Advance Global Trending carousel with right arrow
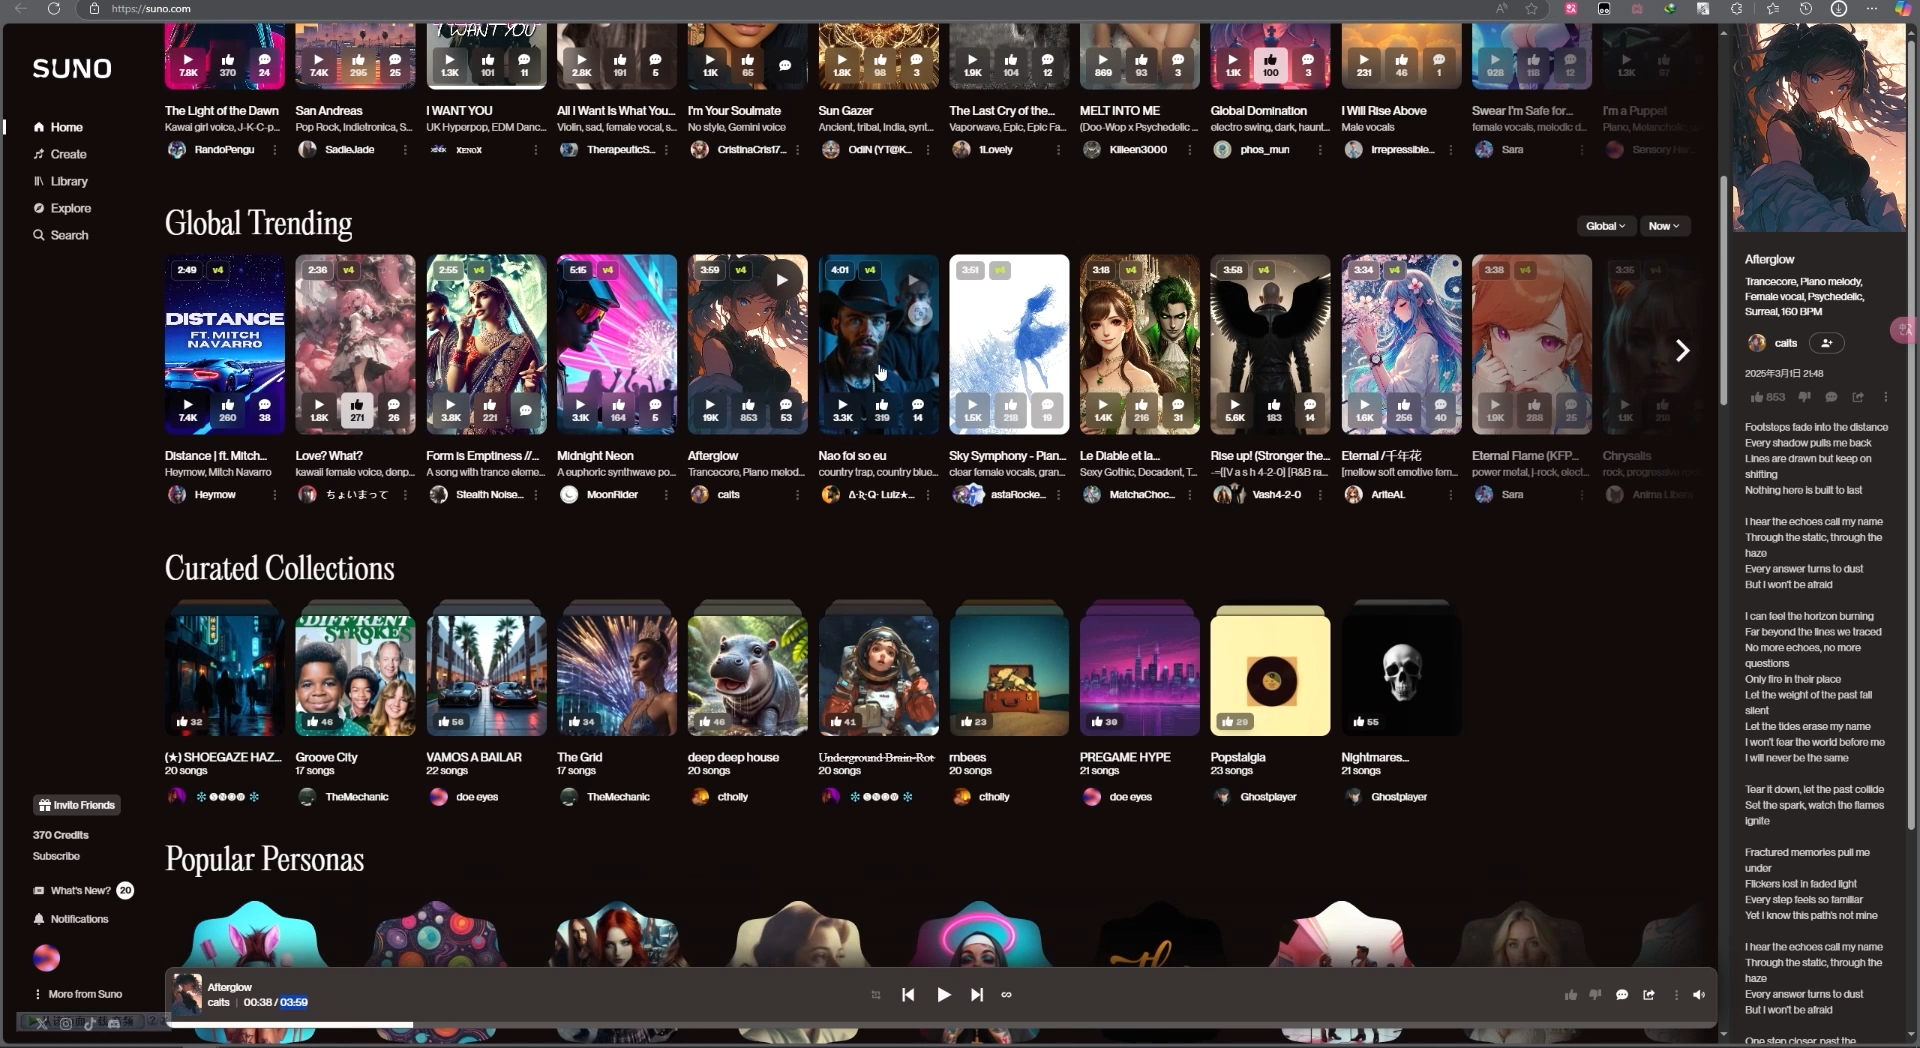 click(x=1682, y=350)
